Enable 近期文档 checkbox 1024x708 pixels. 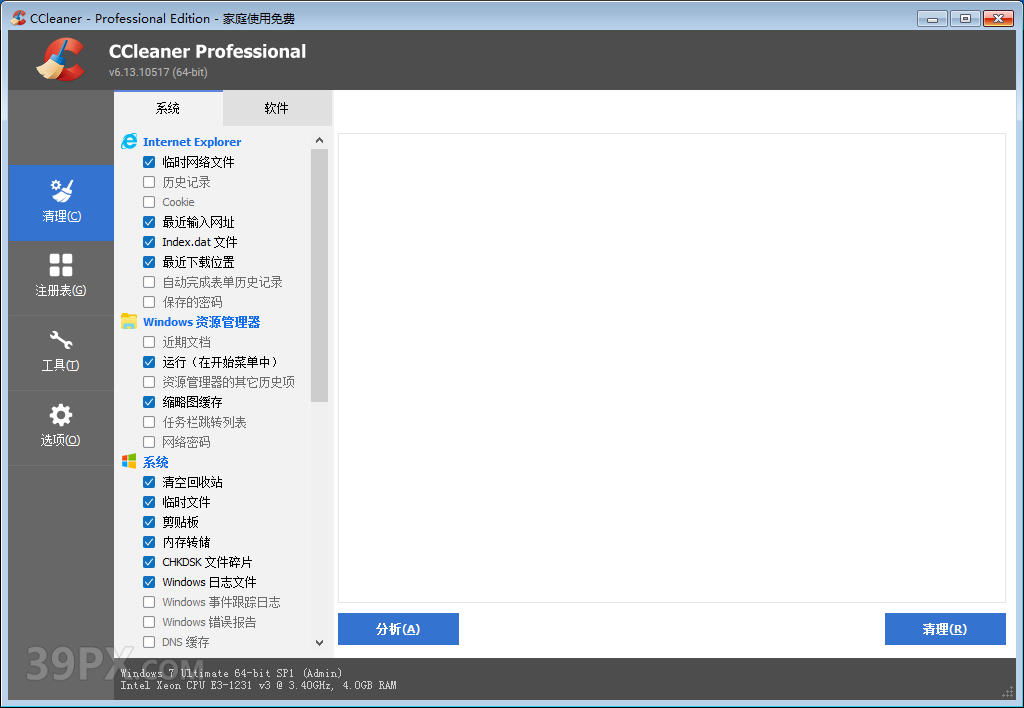(x=149, y=342)
